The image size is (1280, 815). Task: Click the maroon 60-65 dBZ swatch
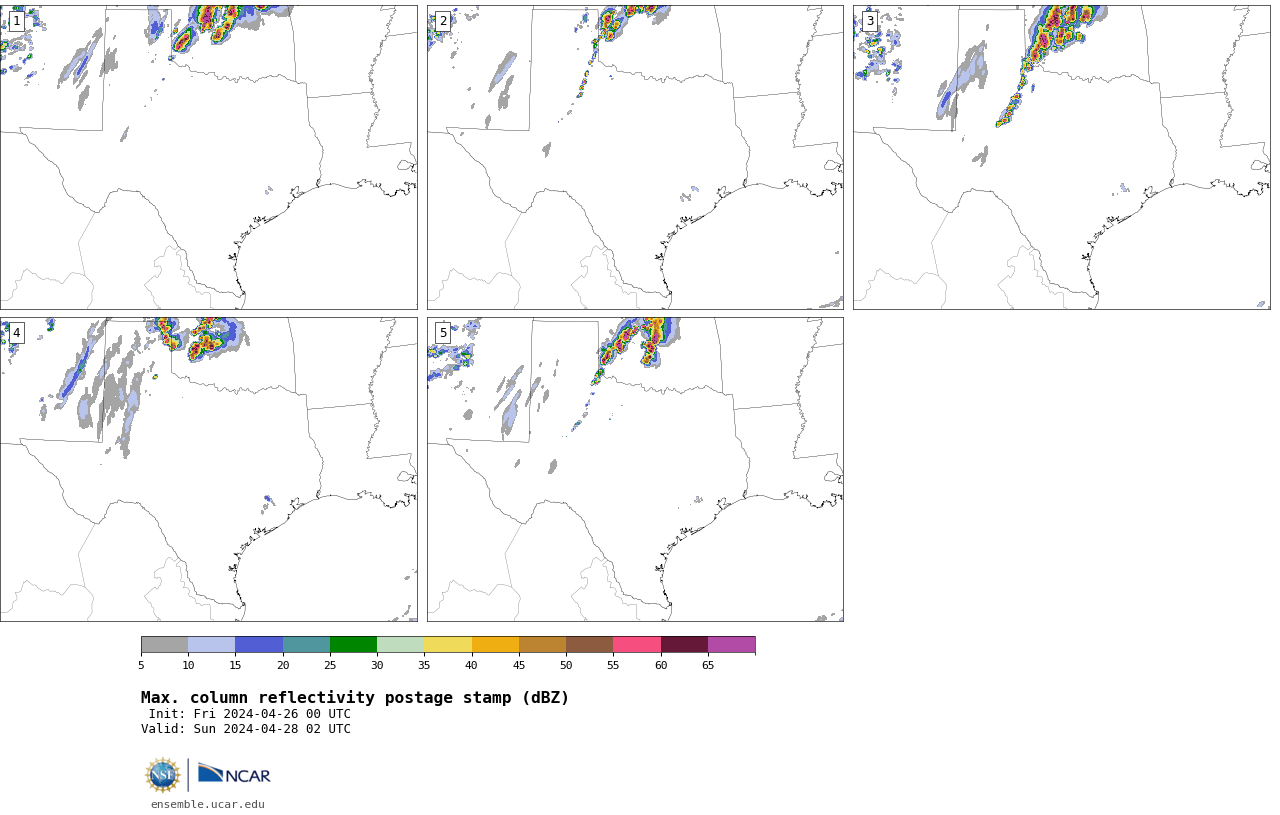pos(684,645)
